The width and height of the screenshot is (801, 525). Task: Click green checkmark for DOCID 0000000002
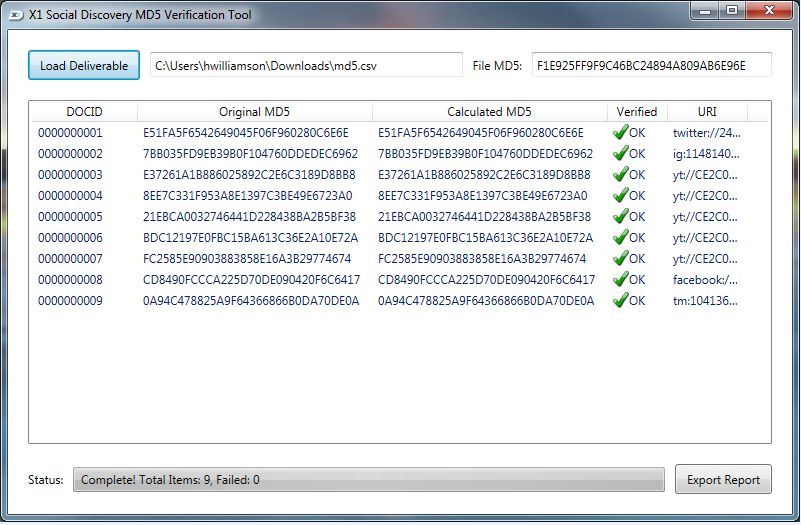click(x=620, y=154)
